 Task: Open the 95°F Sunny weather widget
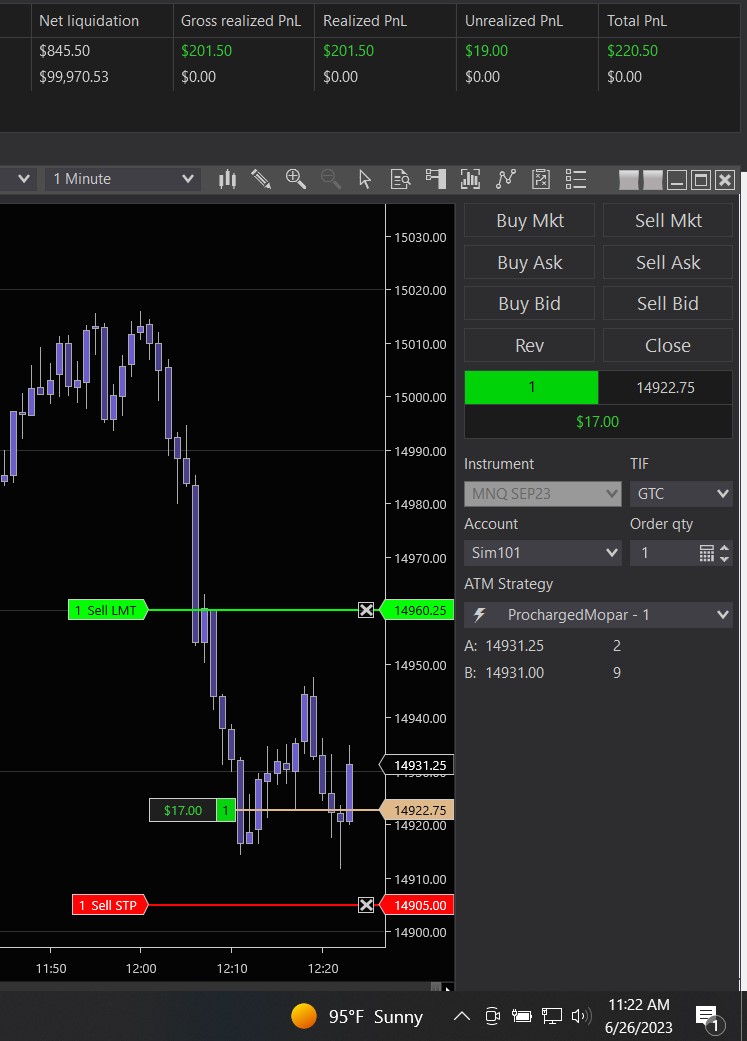pyautogui.click(x=357, y=1016)
